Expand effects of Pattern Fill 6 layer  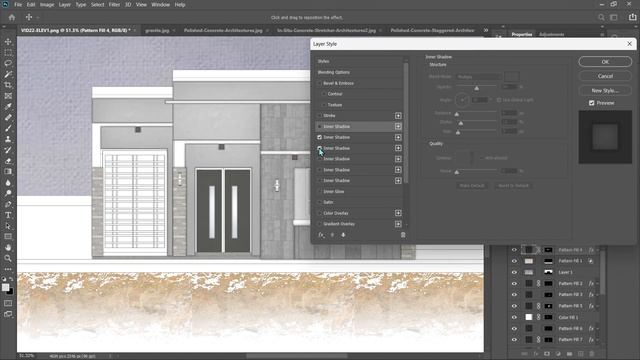(598, 328)
